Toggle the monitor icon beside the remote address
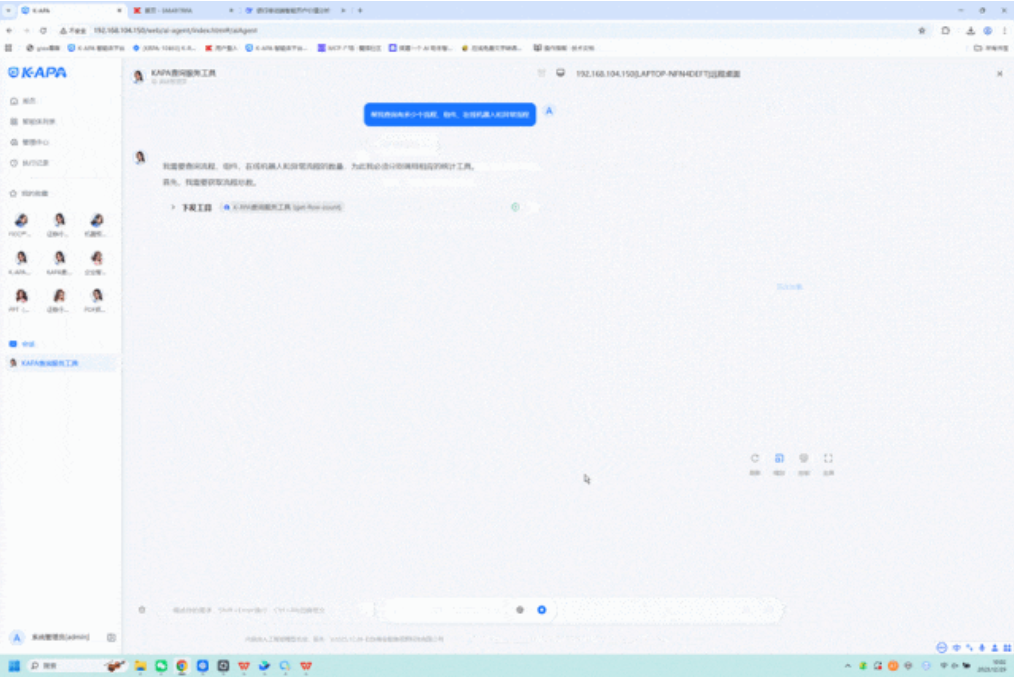This screenshot has height=678, width=1014. [560, 73]
